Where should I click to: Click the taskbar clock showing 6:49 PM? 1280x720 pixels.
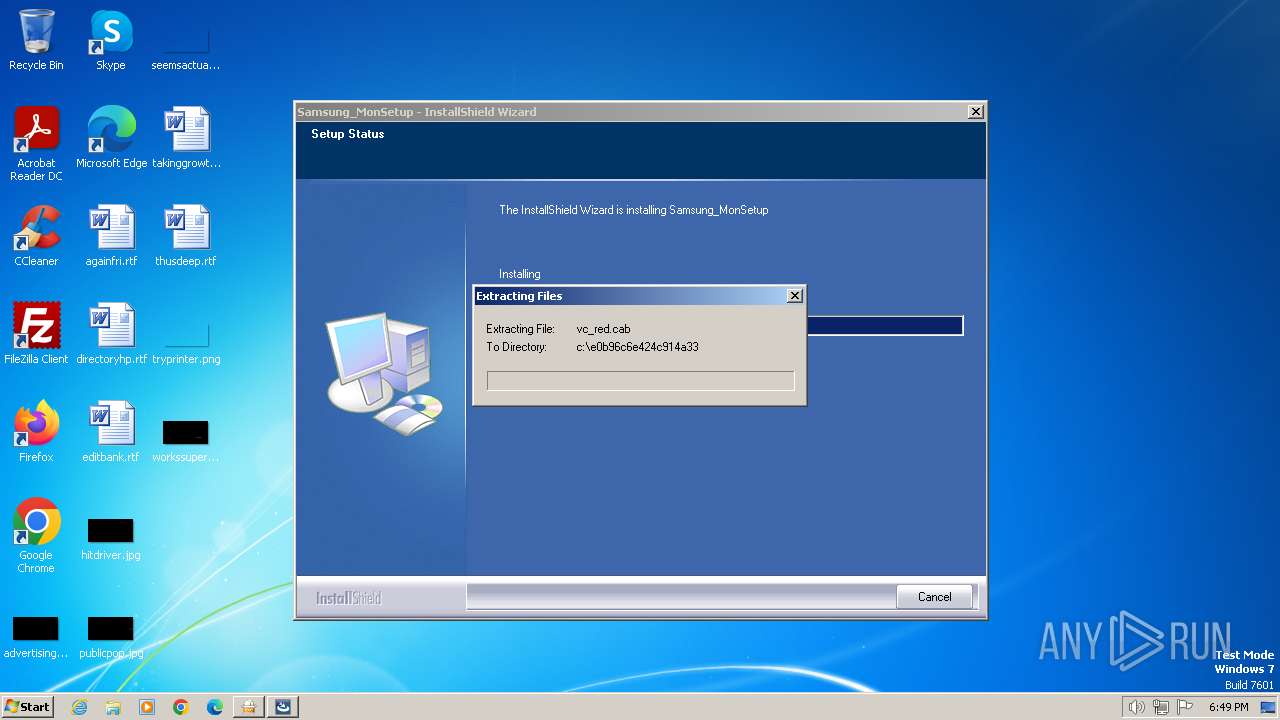(x=1228, y=707)
